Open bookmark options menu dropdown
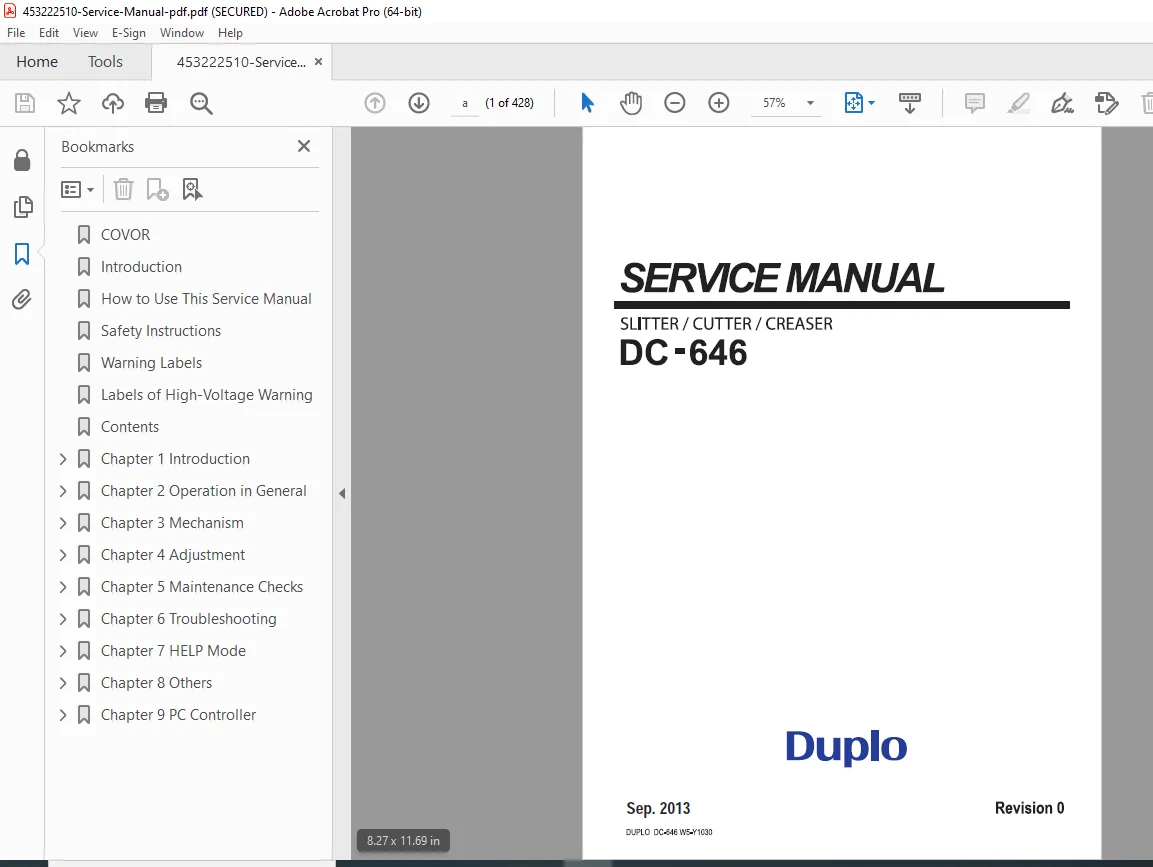 click(x=78, y=190)
